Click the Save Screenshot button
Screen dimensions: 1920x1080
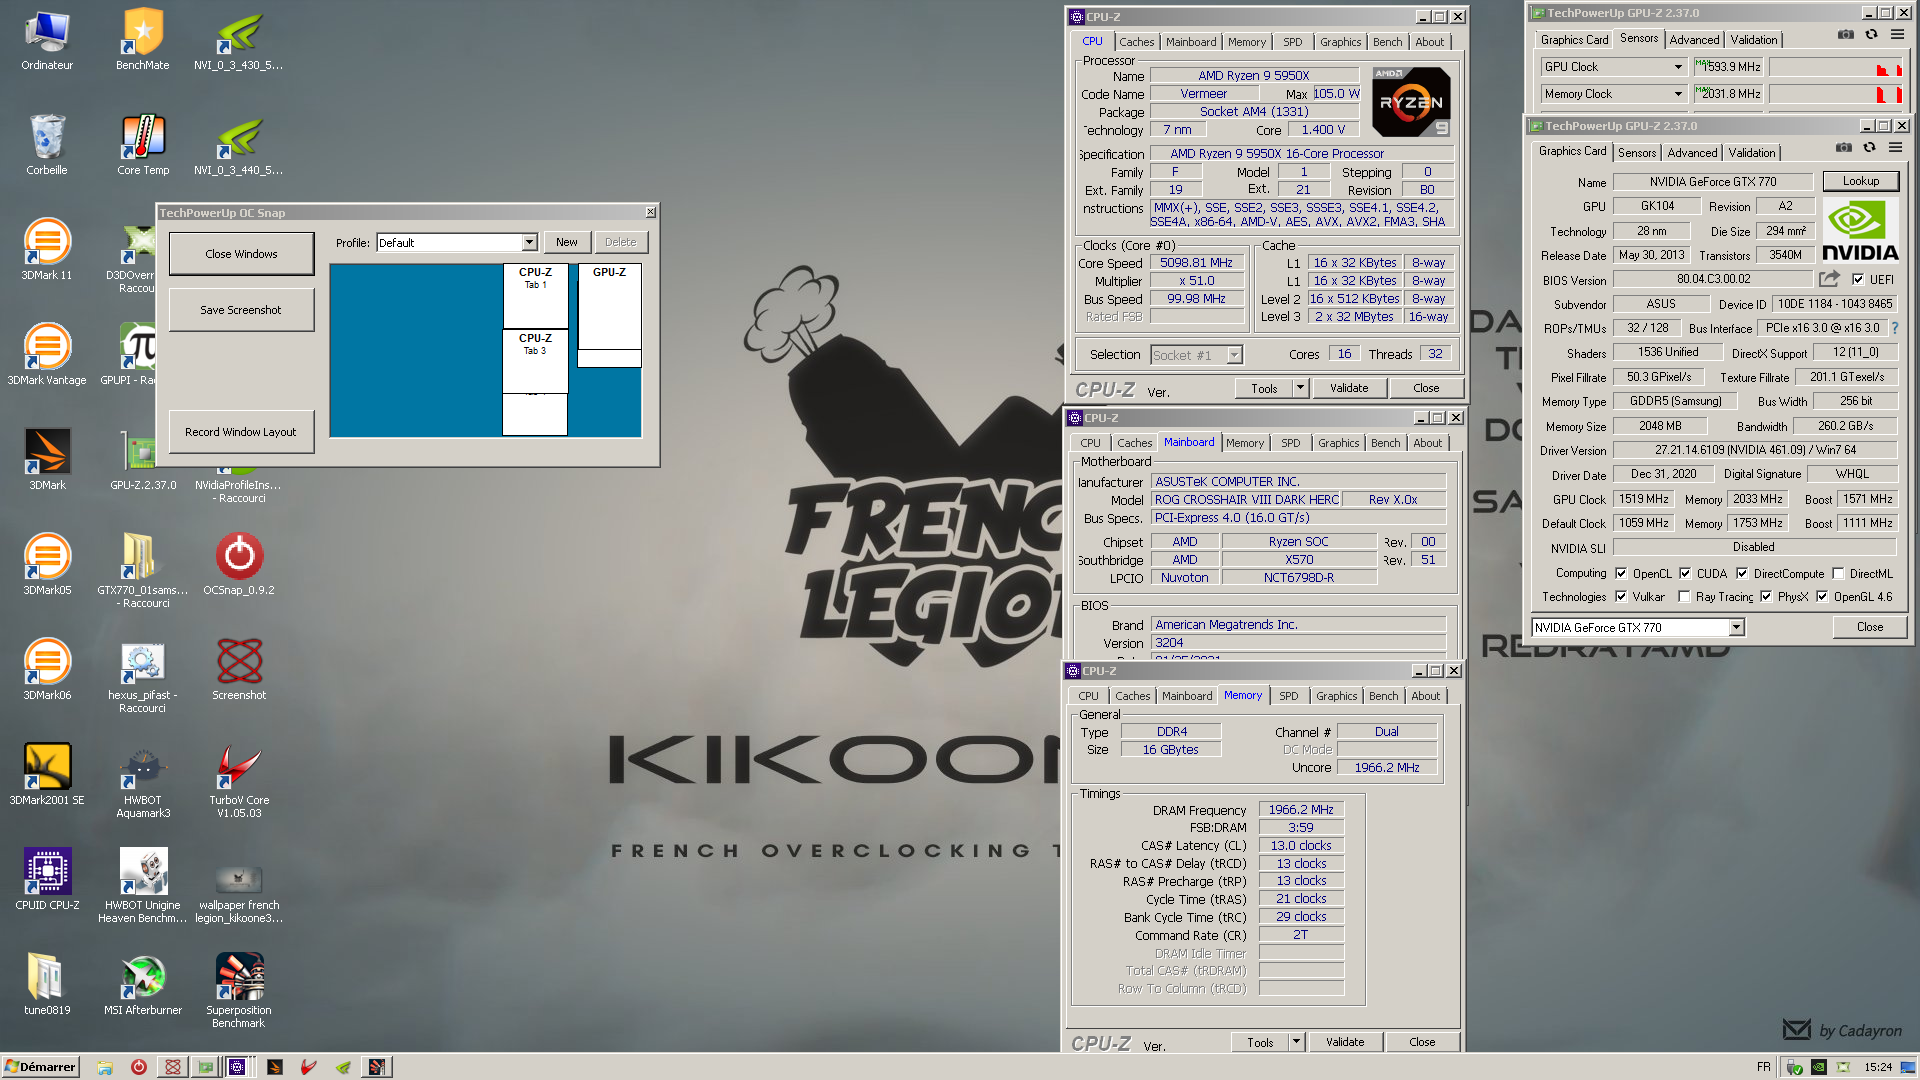point(241,310)
